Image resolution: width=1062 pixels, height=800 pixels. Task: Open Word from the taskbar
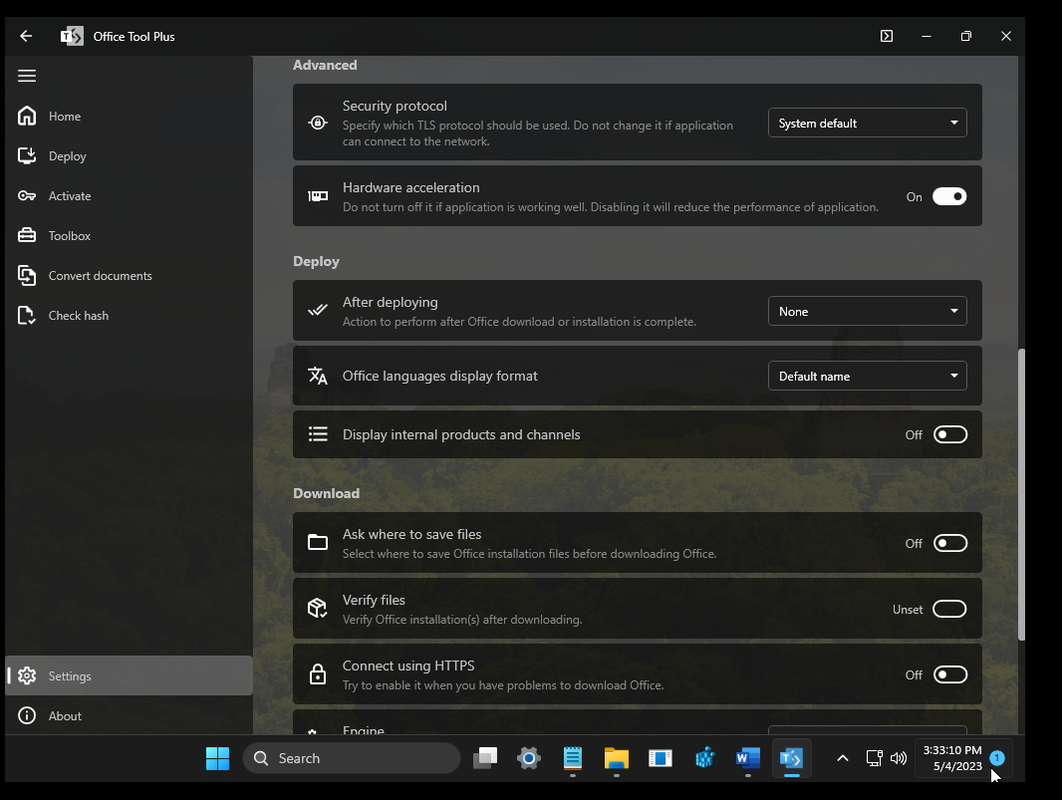[748, 758]
